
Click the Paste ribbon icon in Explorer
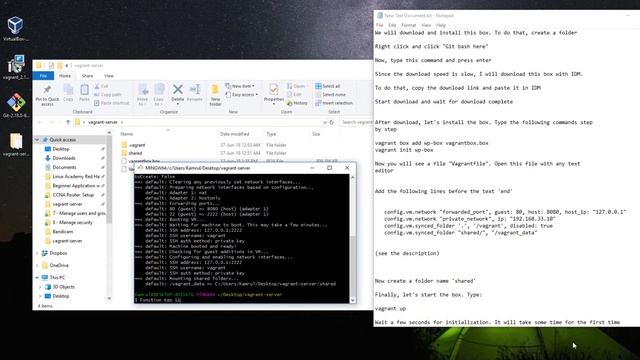[84, 93]
